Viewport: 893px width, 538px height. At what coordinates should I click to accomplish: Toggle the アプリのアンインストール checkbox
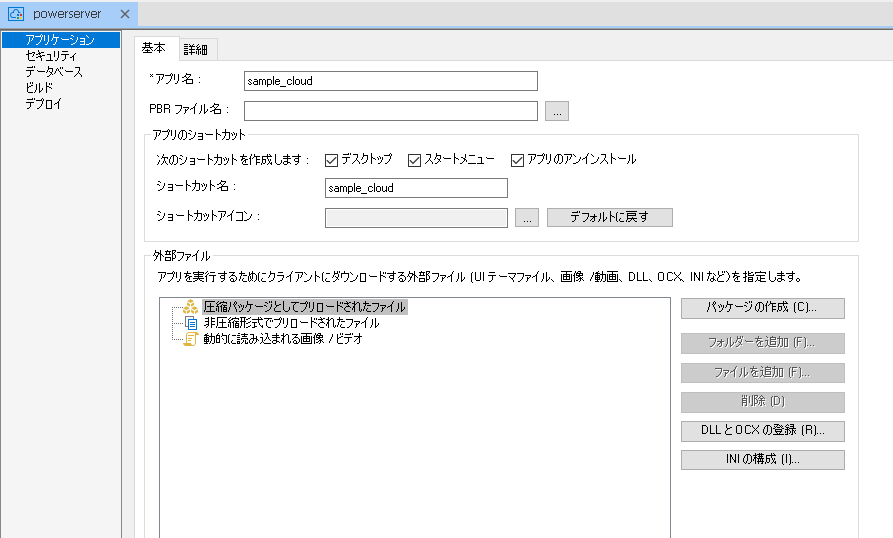coord(518,160)
